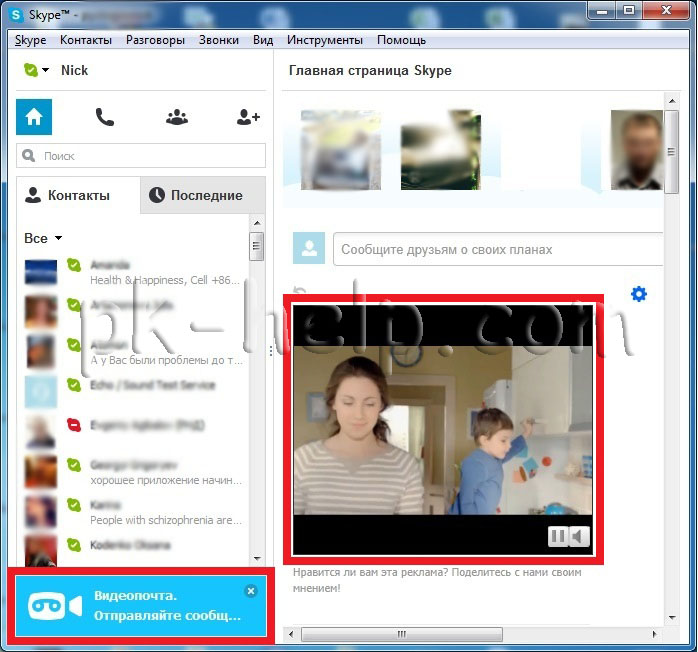This screenshot has height=652, width=698.
Task: Click the Skype logo in the title bar
Action: pyautogui.click(x=16, y=15)
